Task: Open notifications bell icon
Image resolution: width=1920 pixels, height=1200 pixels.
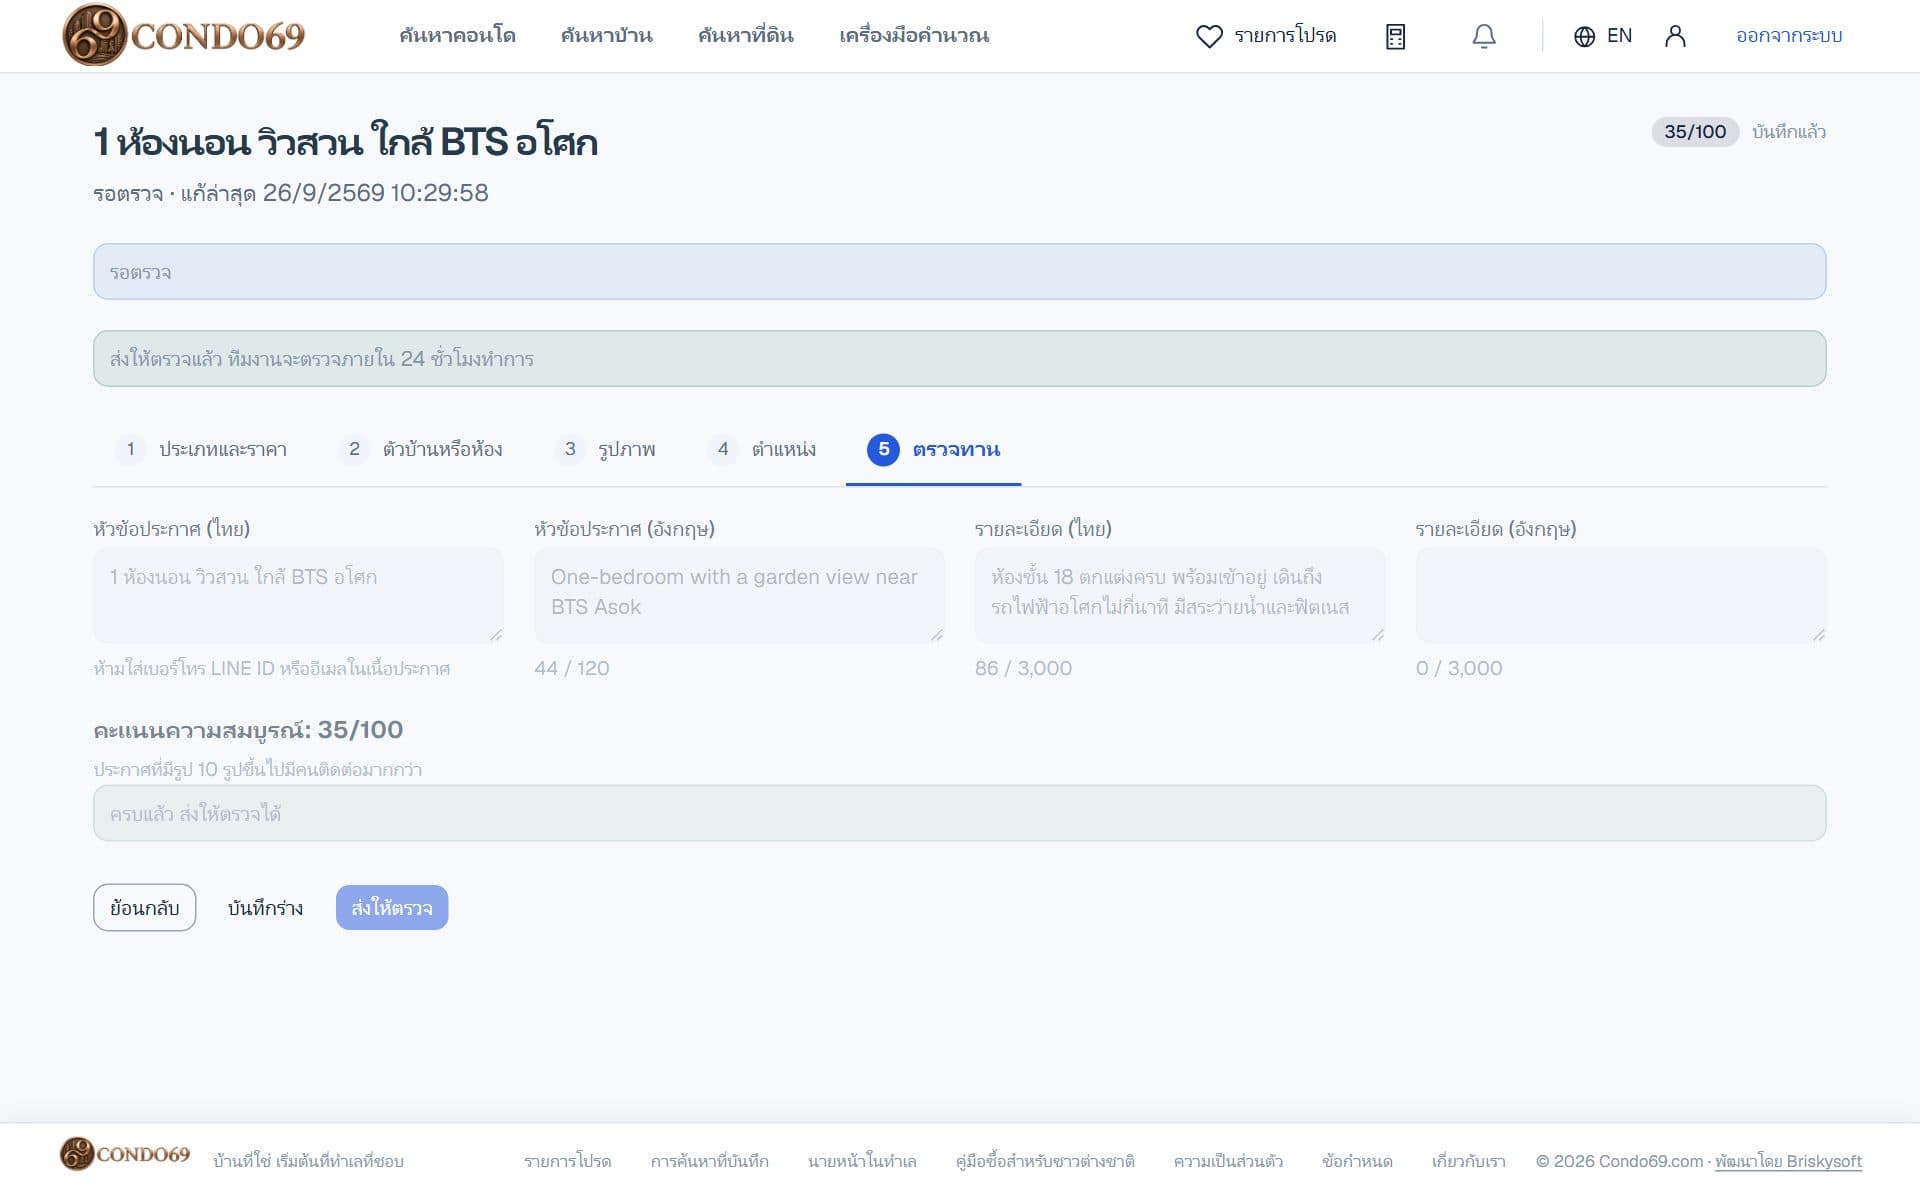Action: click(1484, 36)
